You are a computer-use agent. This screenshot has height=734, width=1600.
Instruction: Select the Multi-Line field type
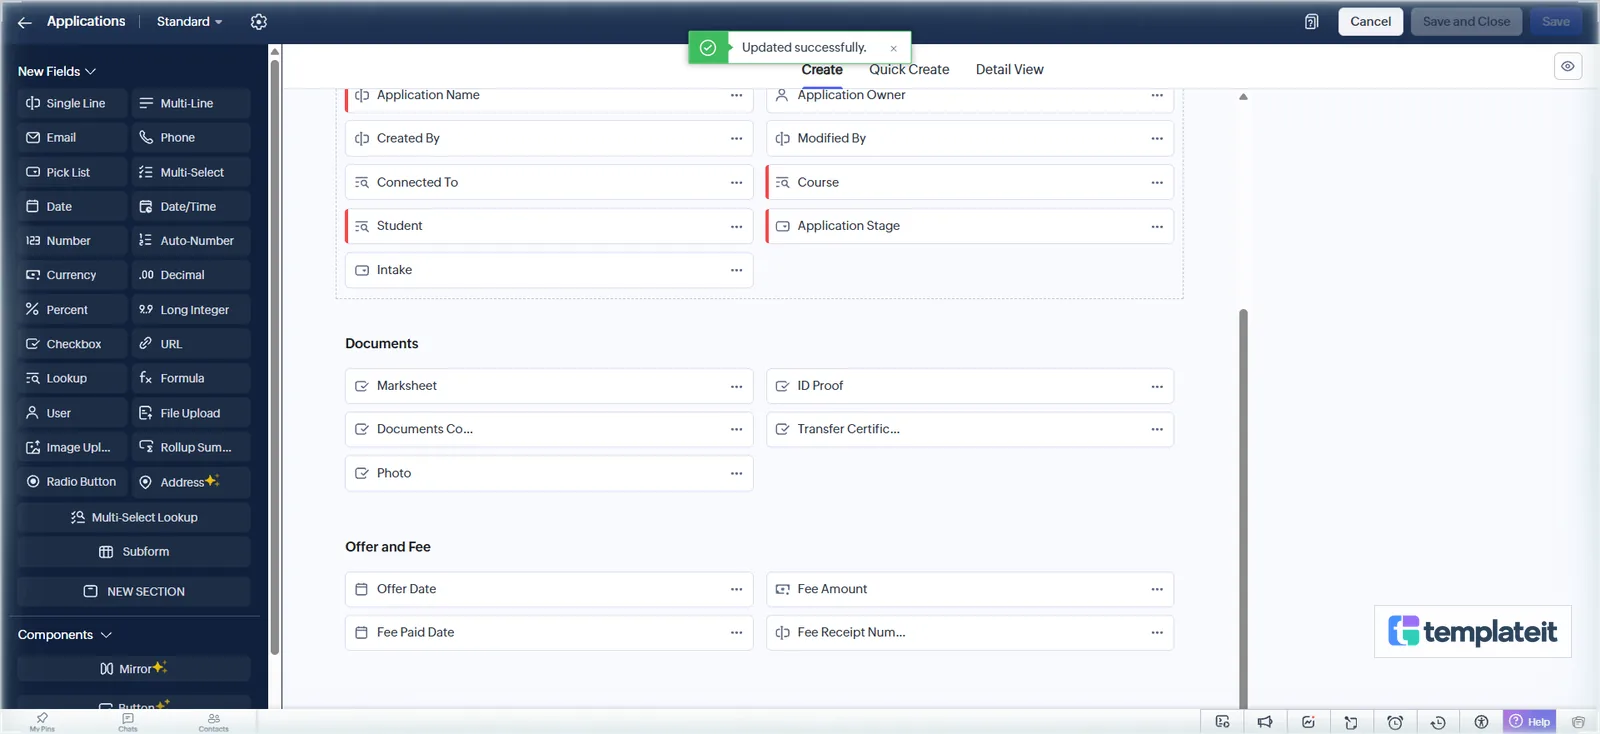point(191,104)
